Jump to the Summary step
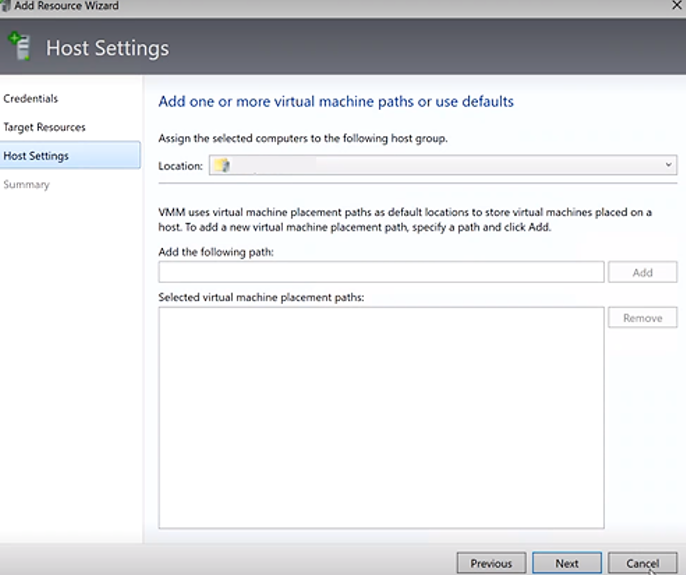Viewport: 686px width, 575px height. click(26, 185)
